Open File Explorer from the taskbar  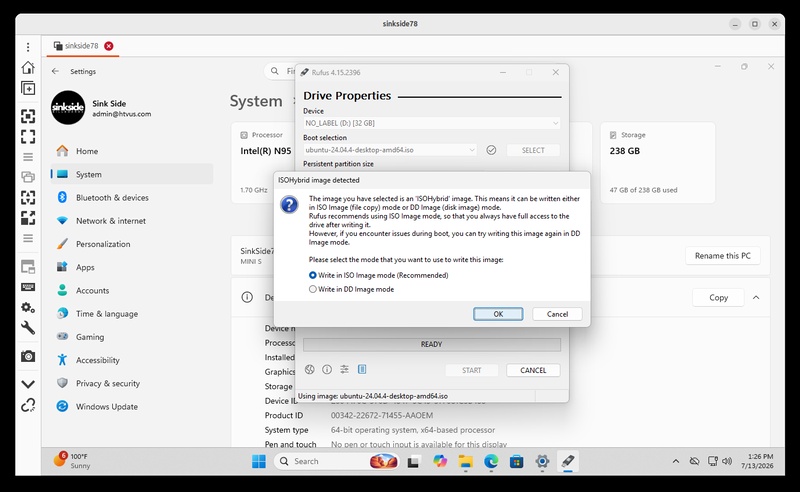465,461
